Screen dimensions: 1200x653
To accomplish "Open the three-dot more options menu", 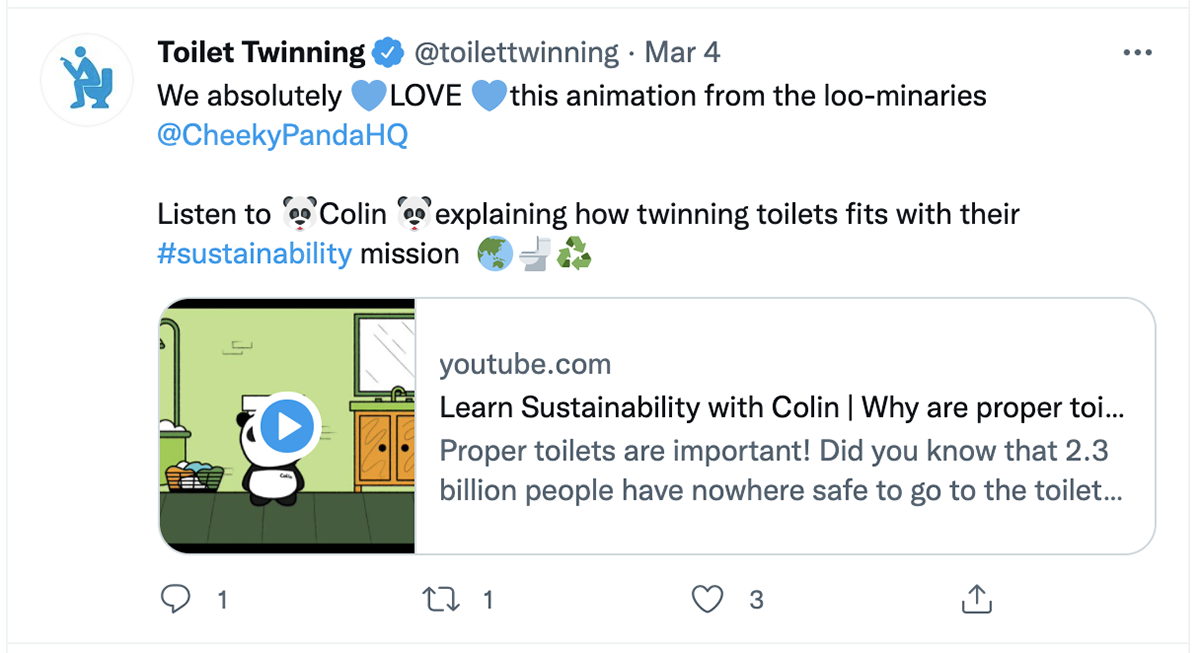I will pyautogui.click(x=1138, y=53).
